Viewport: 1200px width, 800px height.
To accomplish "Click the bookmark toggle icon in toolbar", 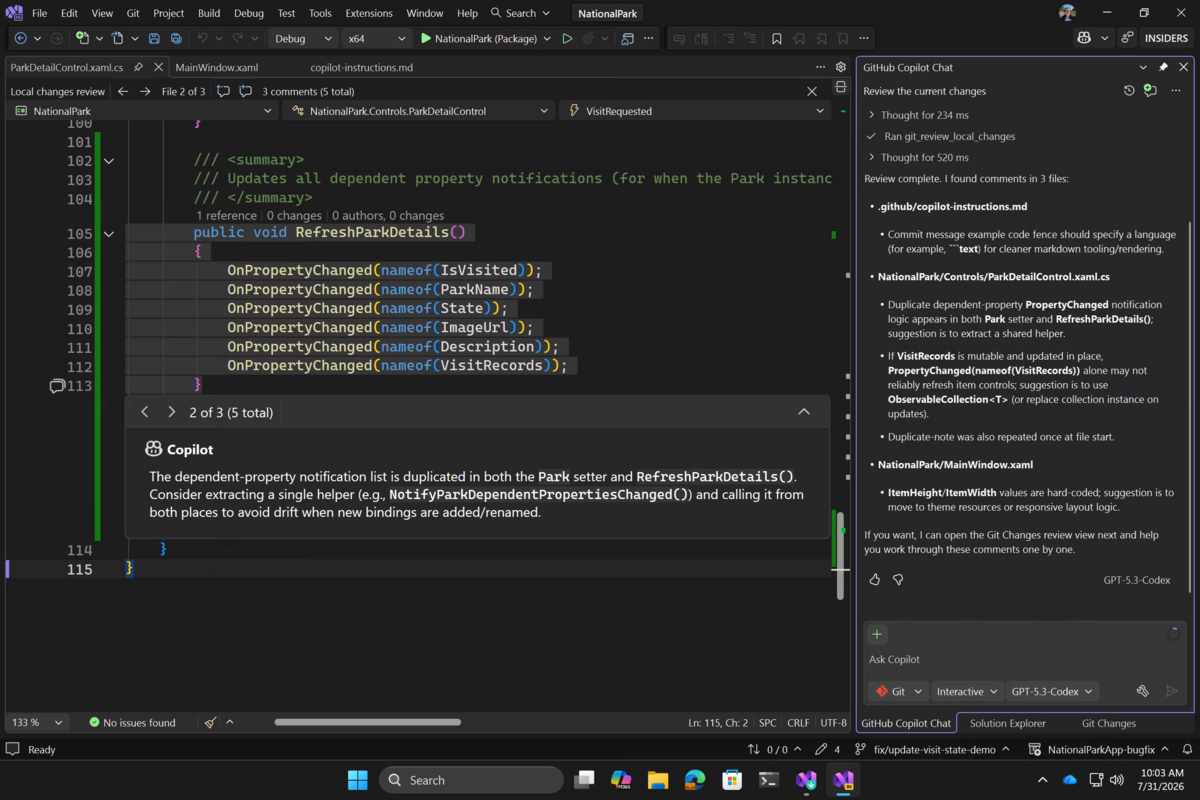I will click(x=776, y=38).
